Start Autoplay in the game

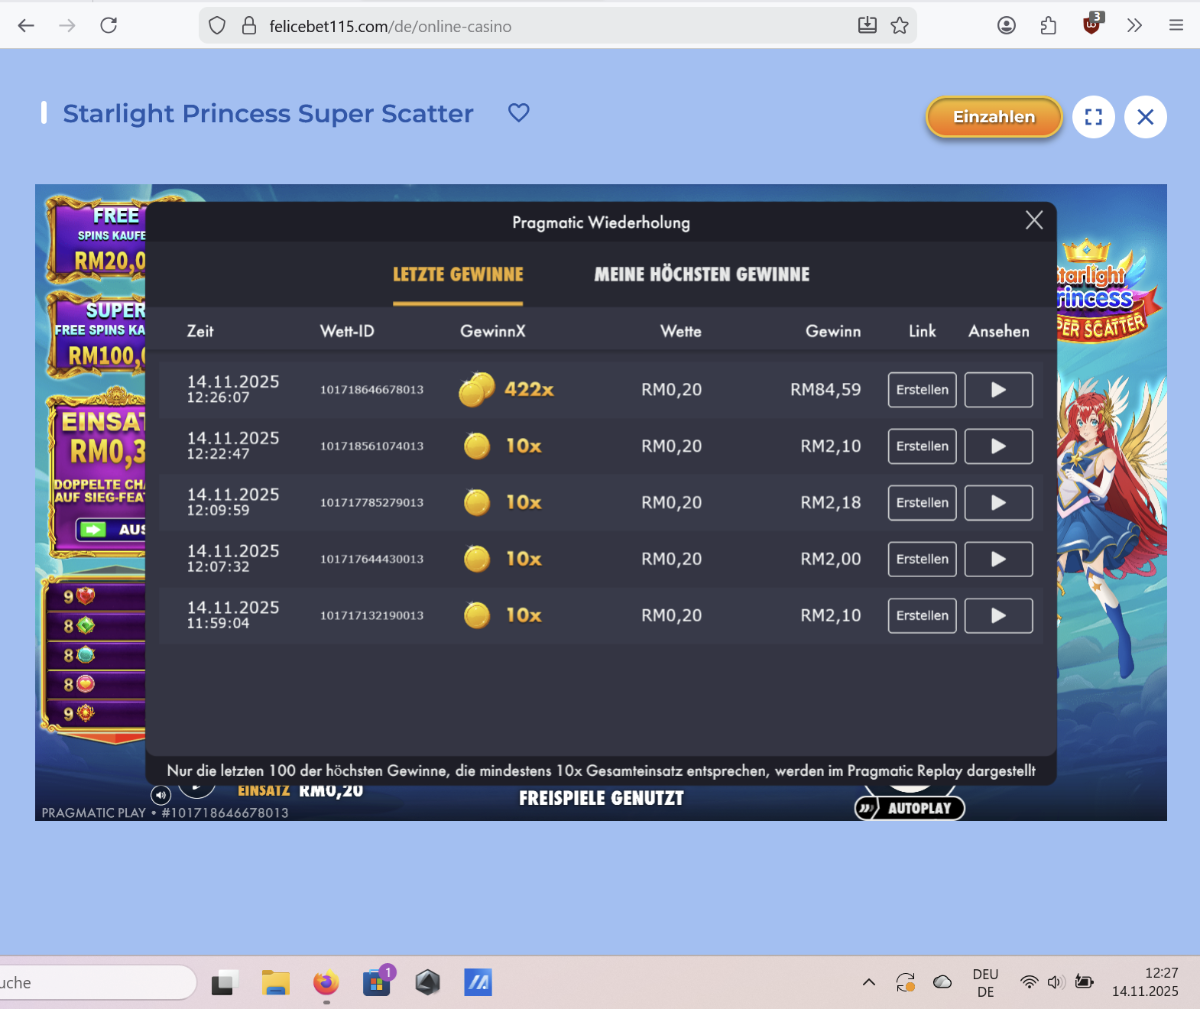(x=910, y=808)
